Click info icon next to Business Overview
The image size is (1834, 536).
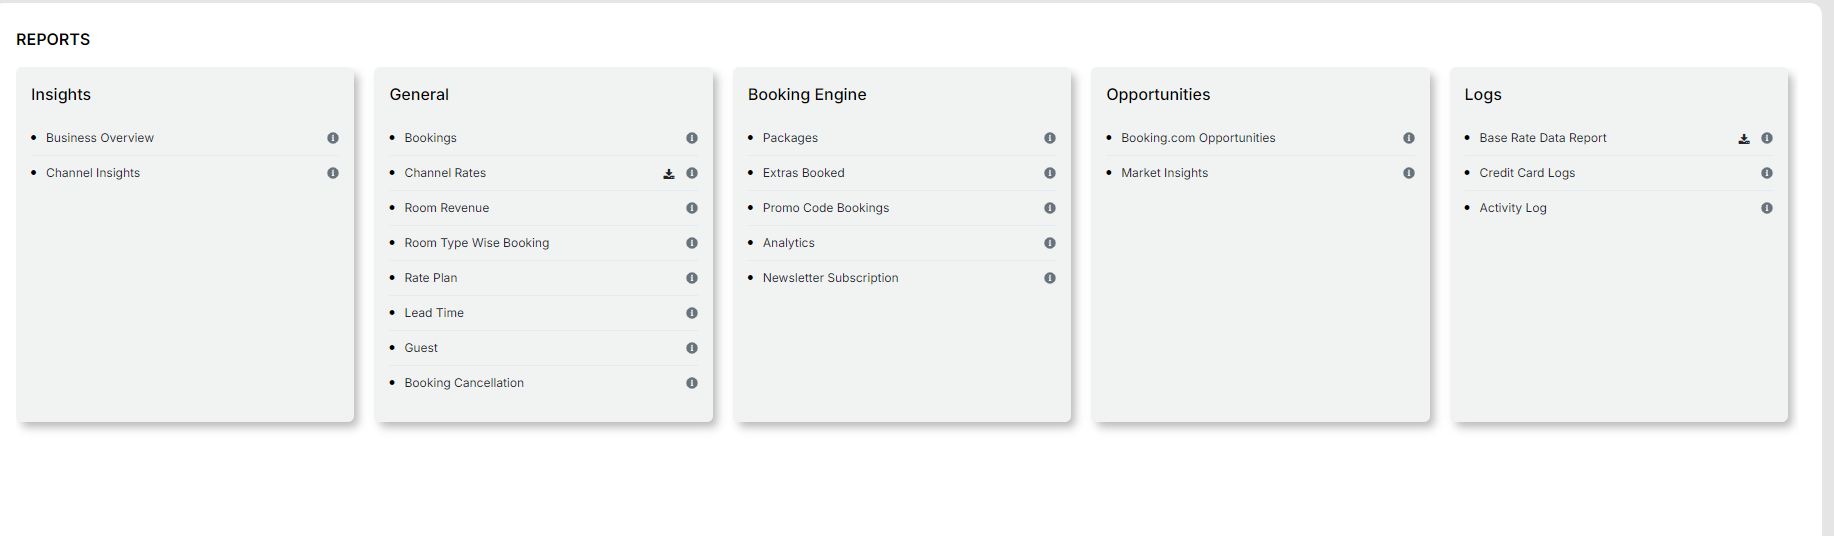[x=333, y=138]
